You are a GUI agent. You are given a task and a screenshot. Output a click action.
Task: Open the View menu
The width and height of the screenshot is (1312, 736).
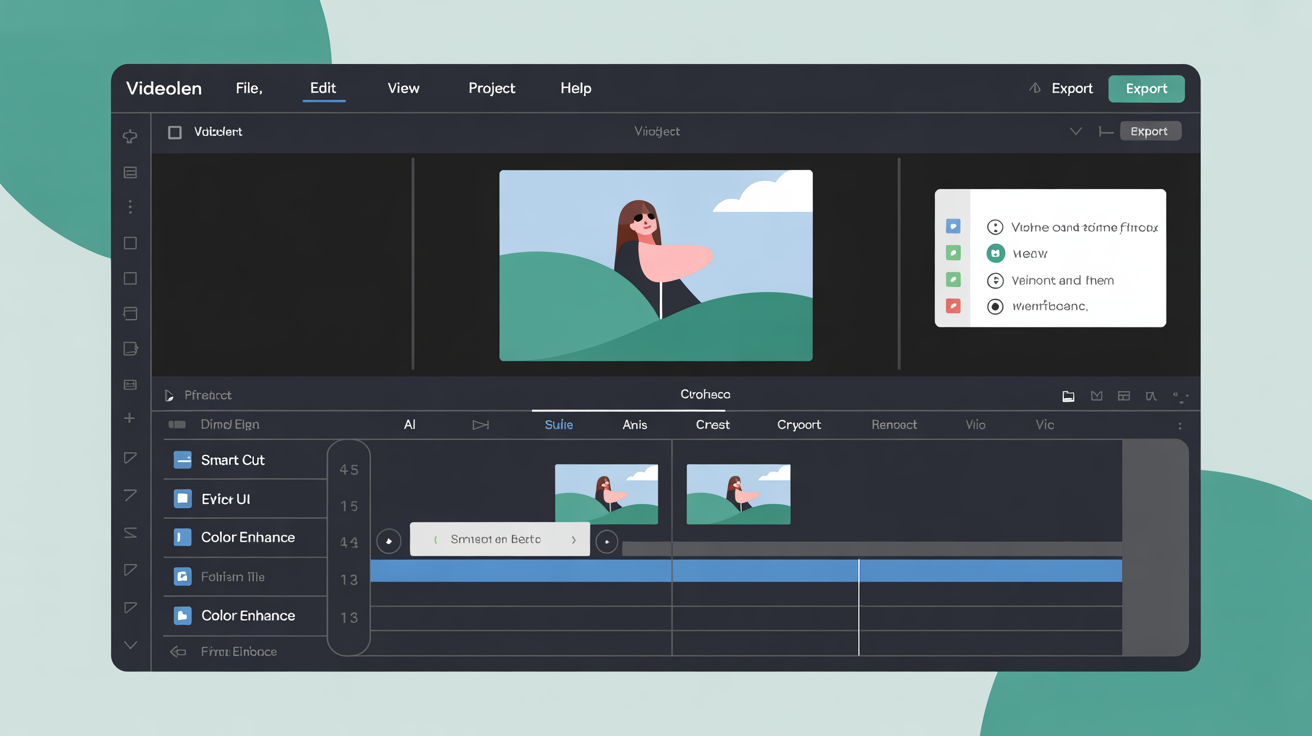(x=403, y=88)
